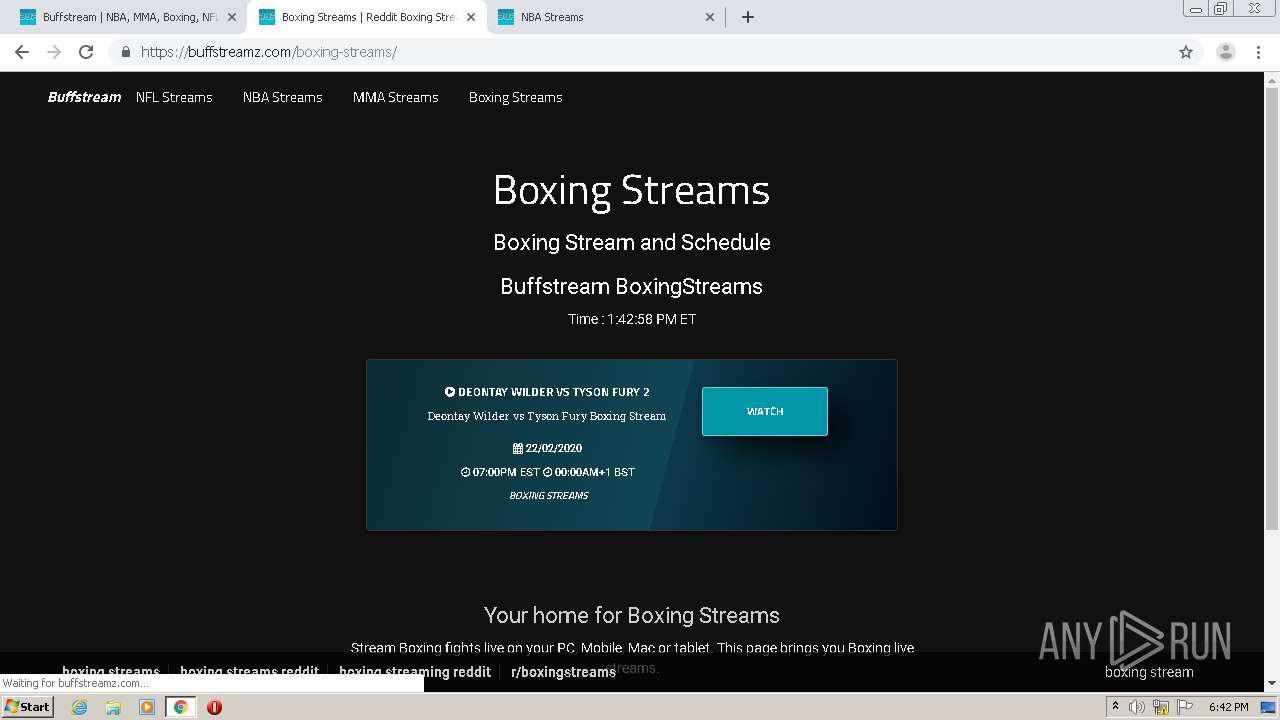1280x720 pixels.
Task: Launch Internet Explorer from the taskbar
Action: coord(79,707)
